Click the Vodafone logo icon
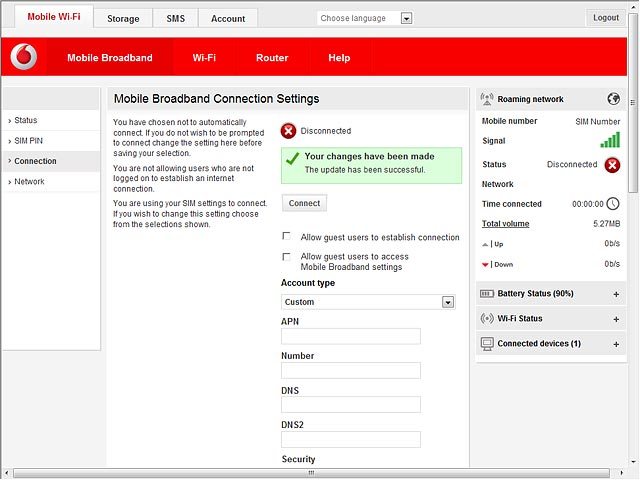 24,57
